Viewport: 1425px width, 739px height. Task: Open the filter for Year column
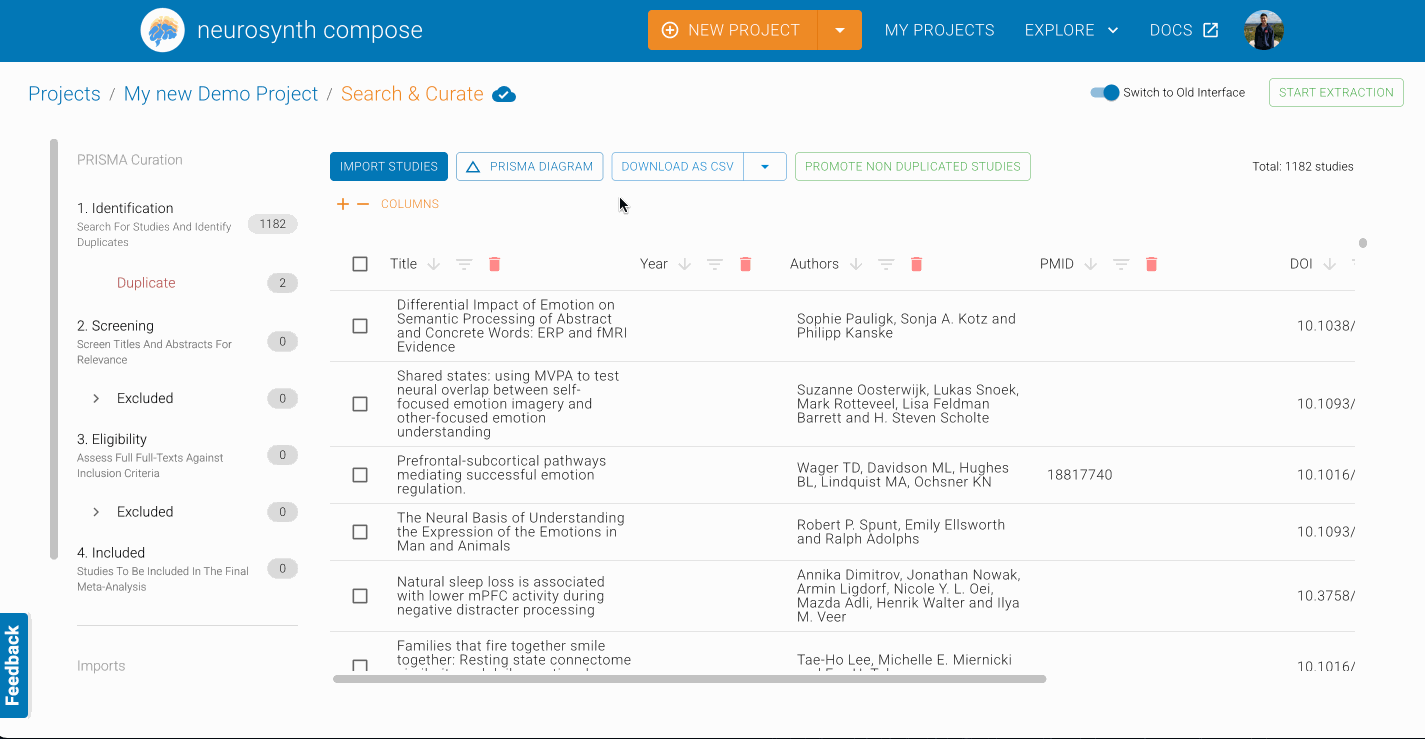(x=715, y=264)
